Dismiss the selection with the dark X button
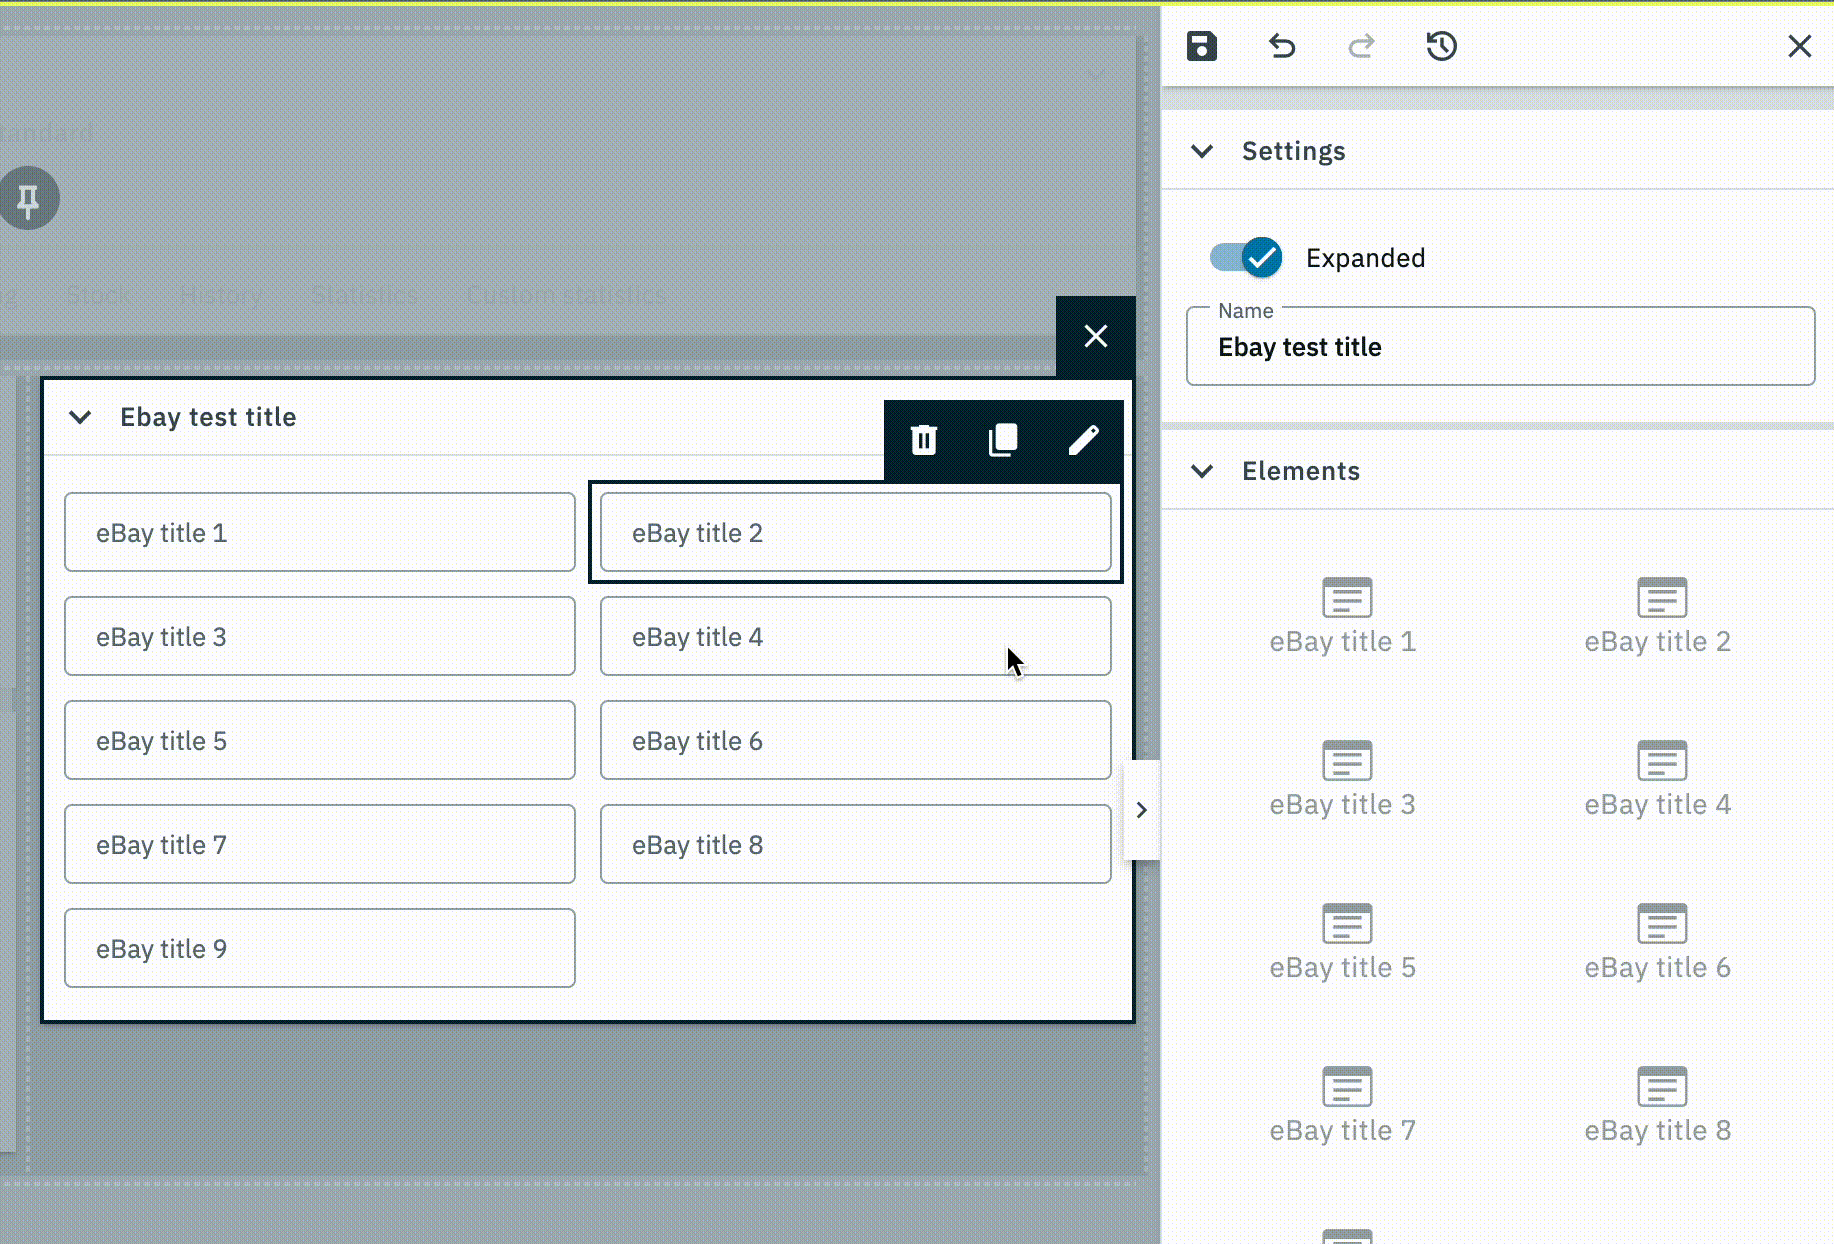1834x1244 pixels. pyautogui.click(x=1096, y=336)
